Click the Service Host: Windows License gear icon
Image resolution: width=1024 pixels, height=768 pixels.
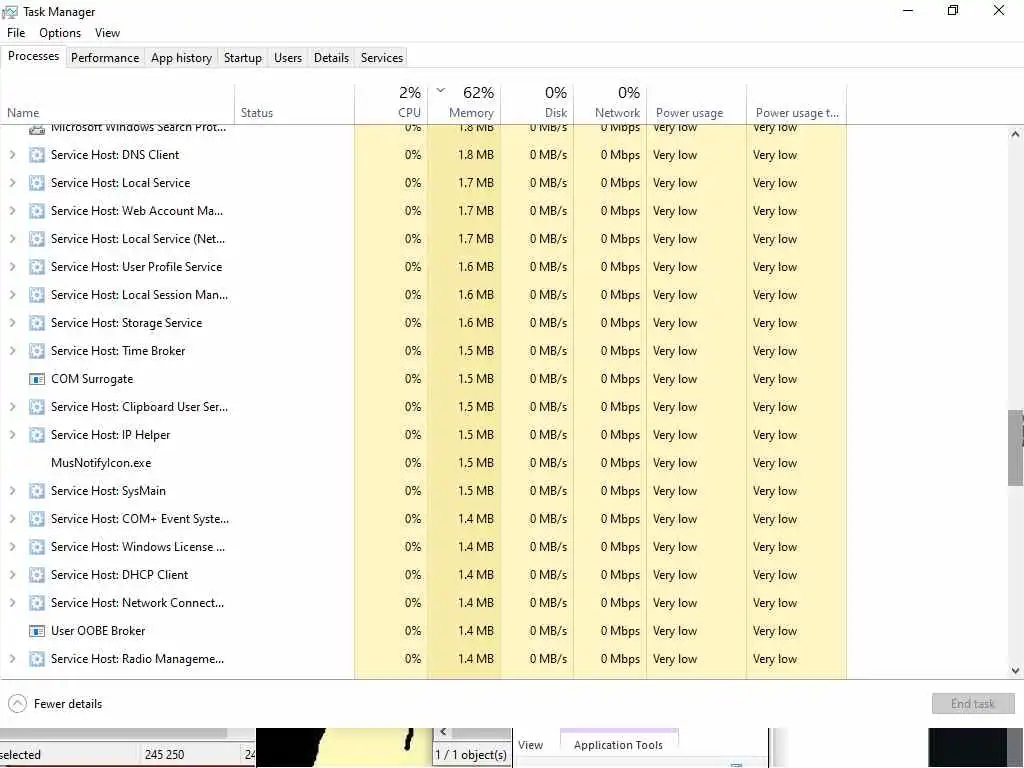coord(37,547)
